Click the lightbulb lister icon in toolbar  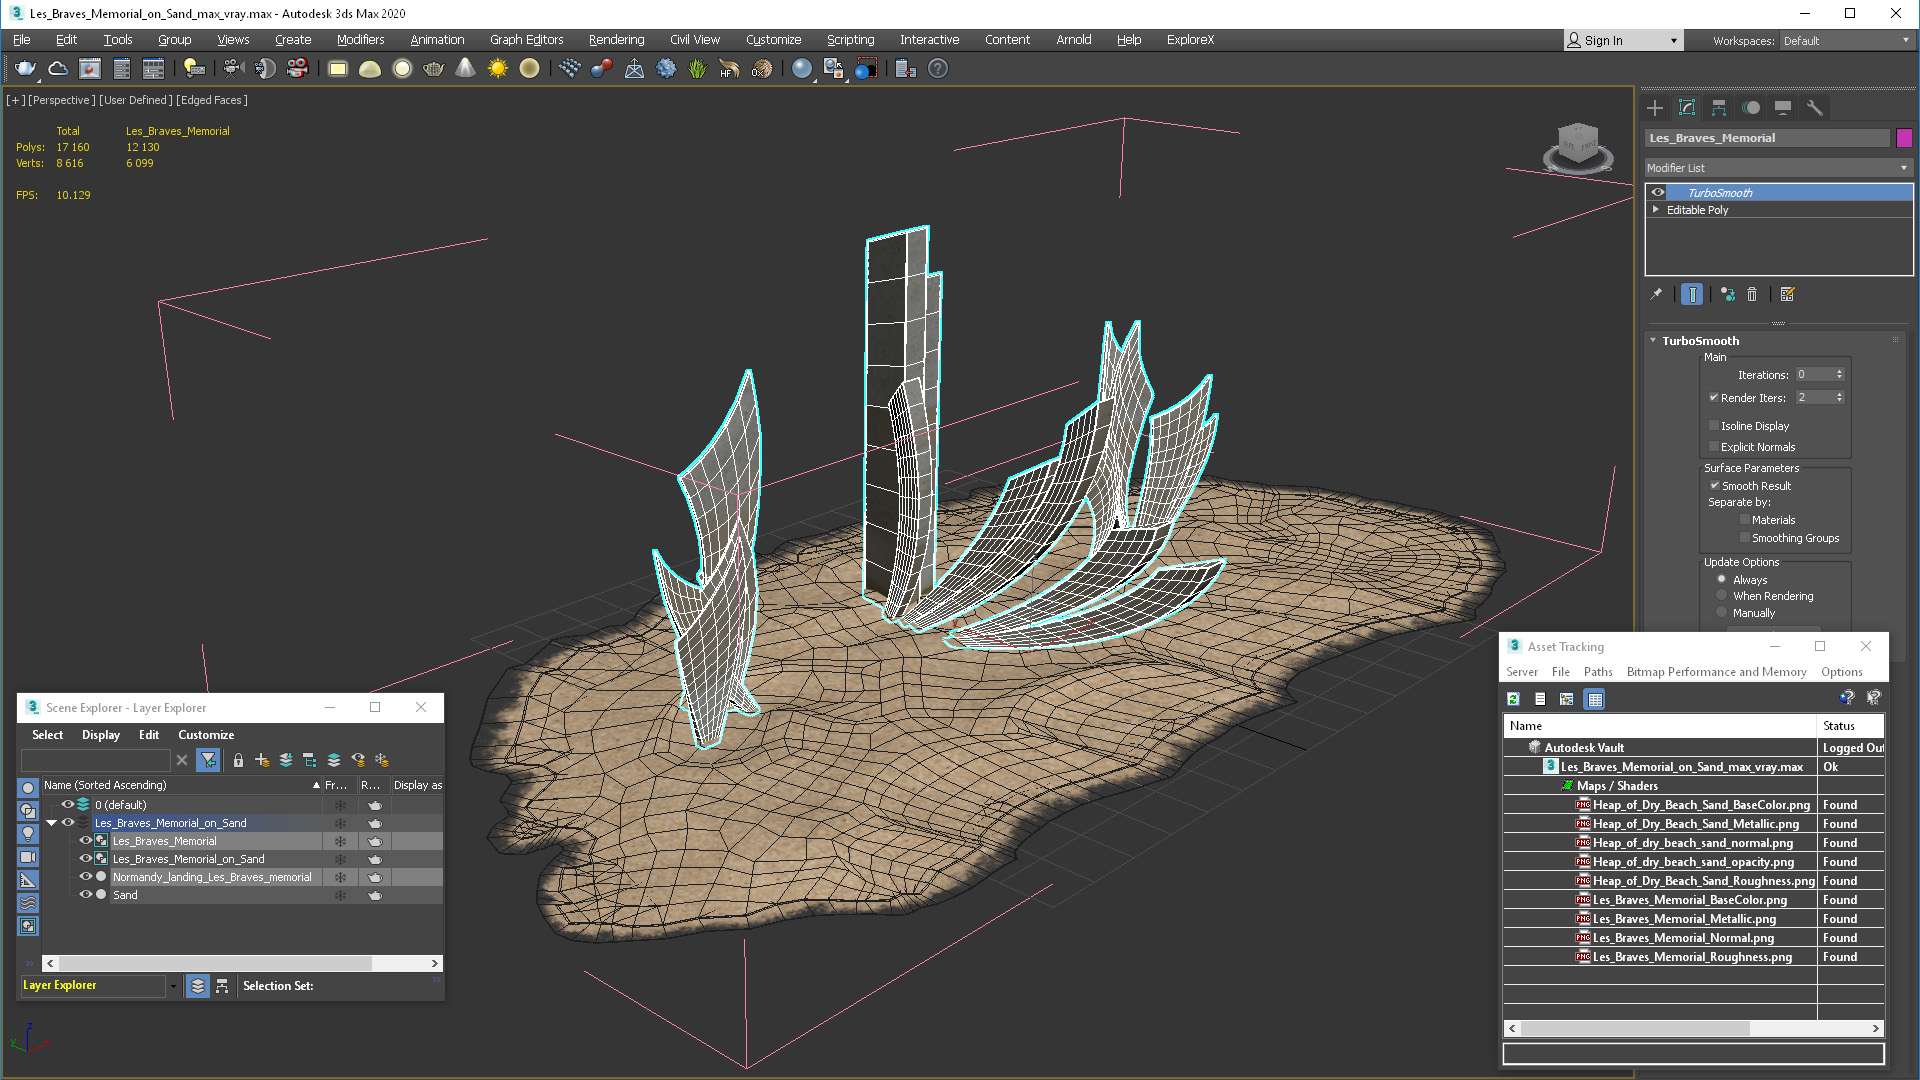[194, 69]
